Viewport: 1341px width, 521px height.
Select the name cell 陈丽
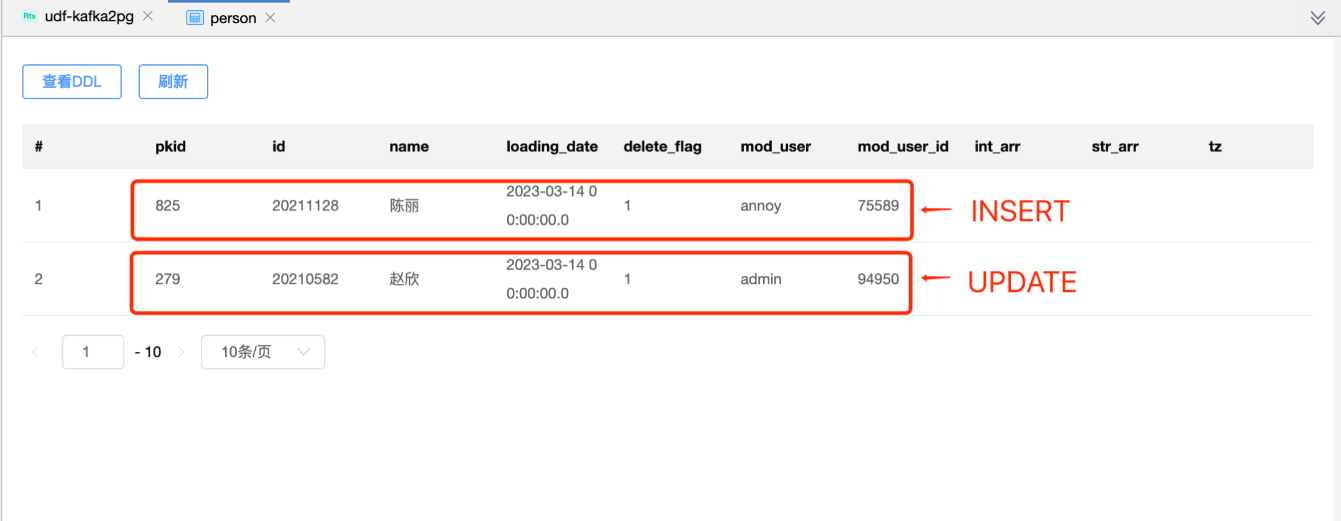tap(404, 206)
